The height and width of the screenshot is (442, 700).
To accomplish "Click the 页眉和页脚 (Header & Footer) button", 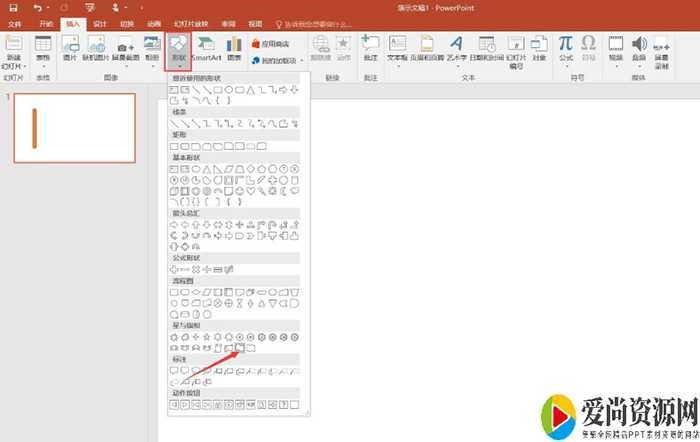I will pyautogui.click(x=427, y=50).
